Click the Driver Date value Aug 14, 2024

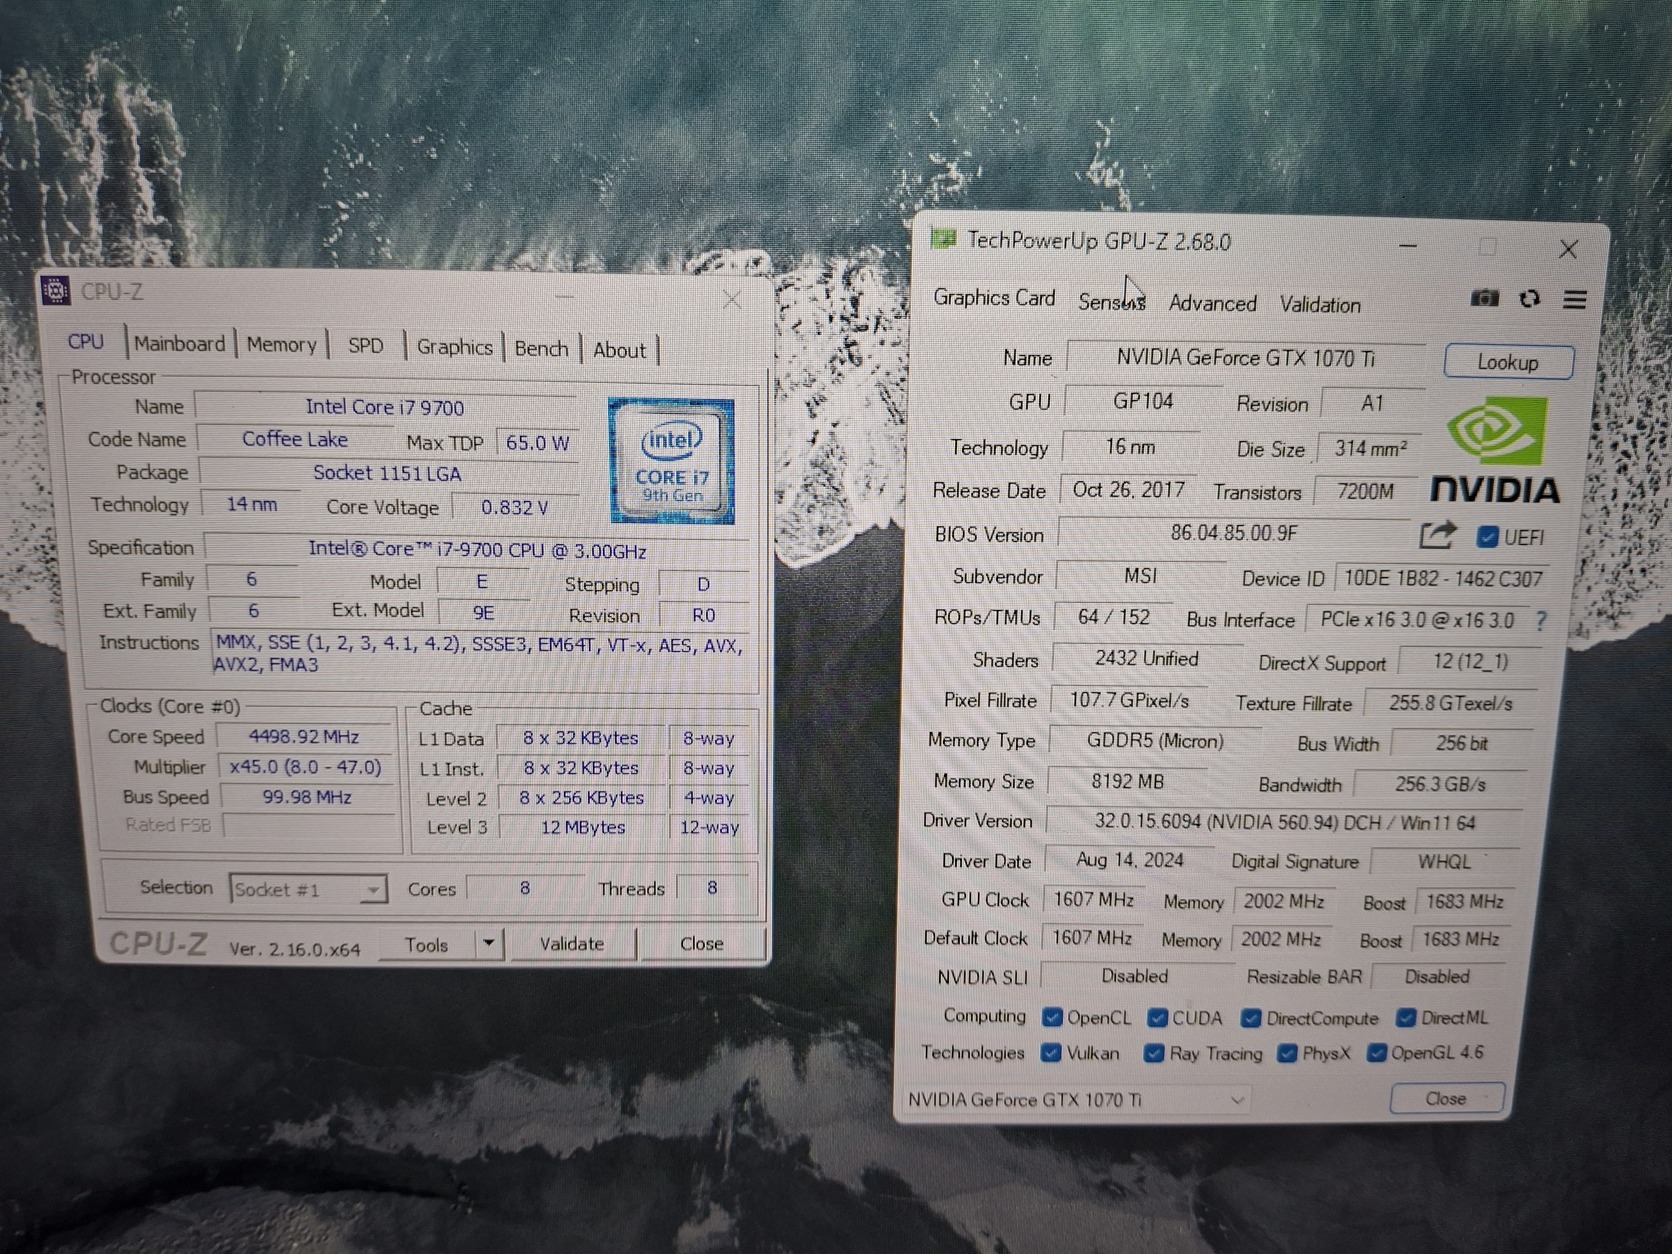tap(1130, 860)
